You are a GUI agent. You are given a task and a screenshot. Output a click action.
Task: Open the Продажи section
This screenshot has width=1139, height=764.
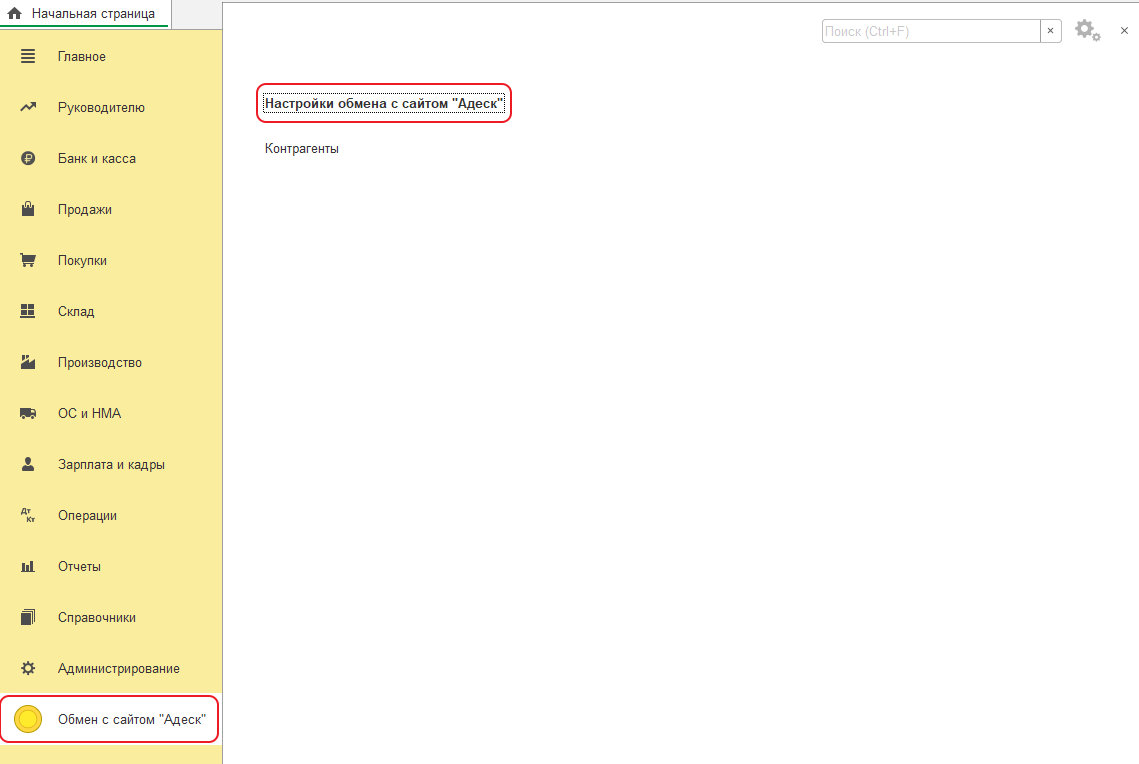pos(85,209)
